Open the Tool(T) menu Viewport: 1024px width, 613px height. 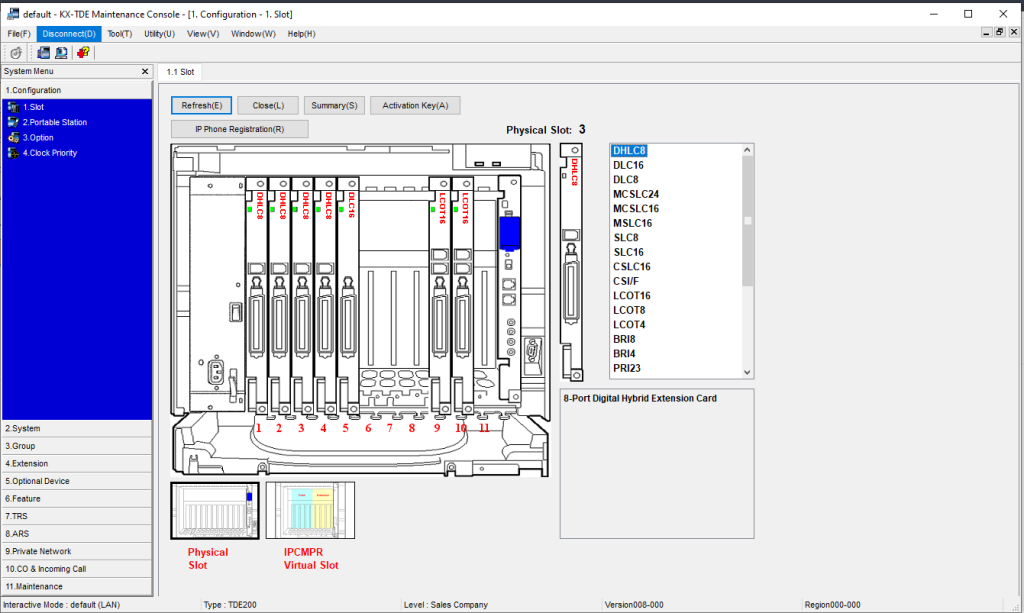(x=120, y=34)
